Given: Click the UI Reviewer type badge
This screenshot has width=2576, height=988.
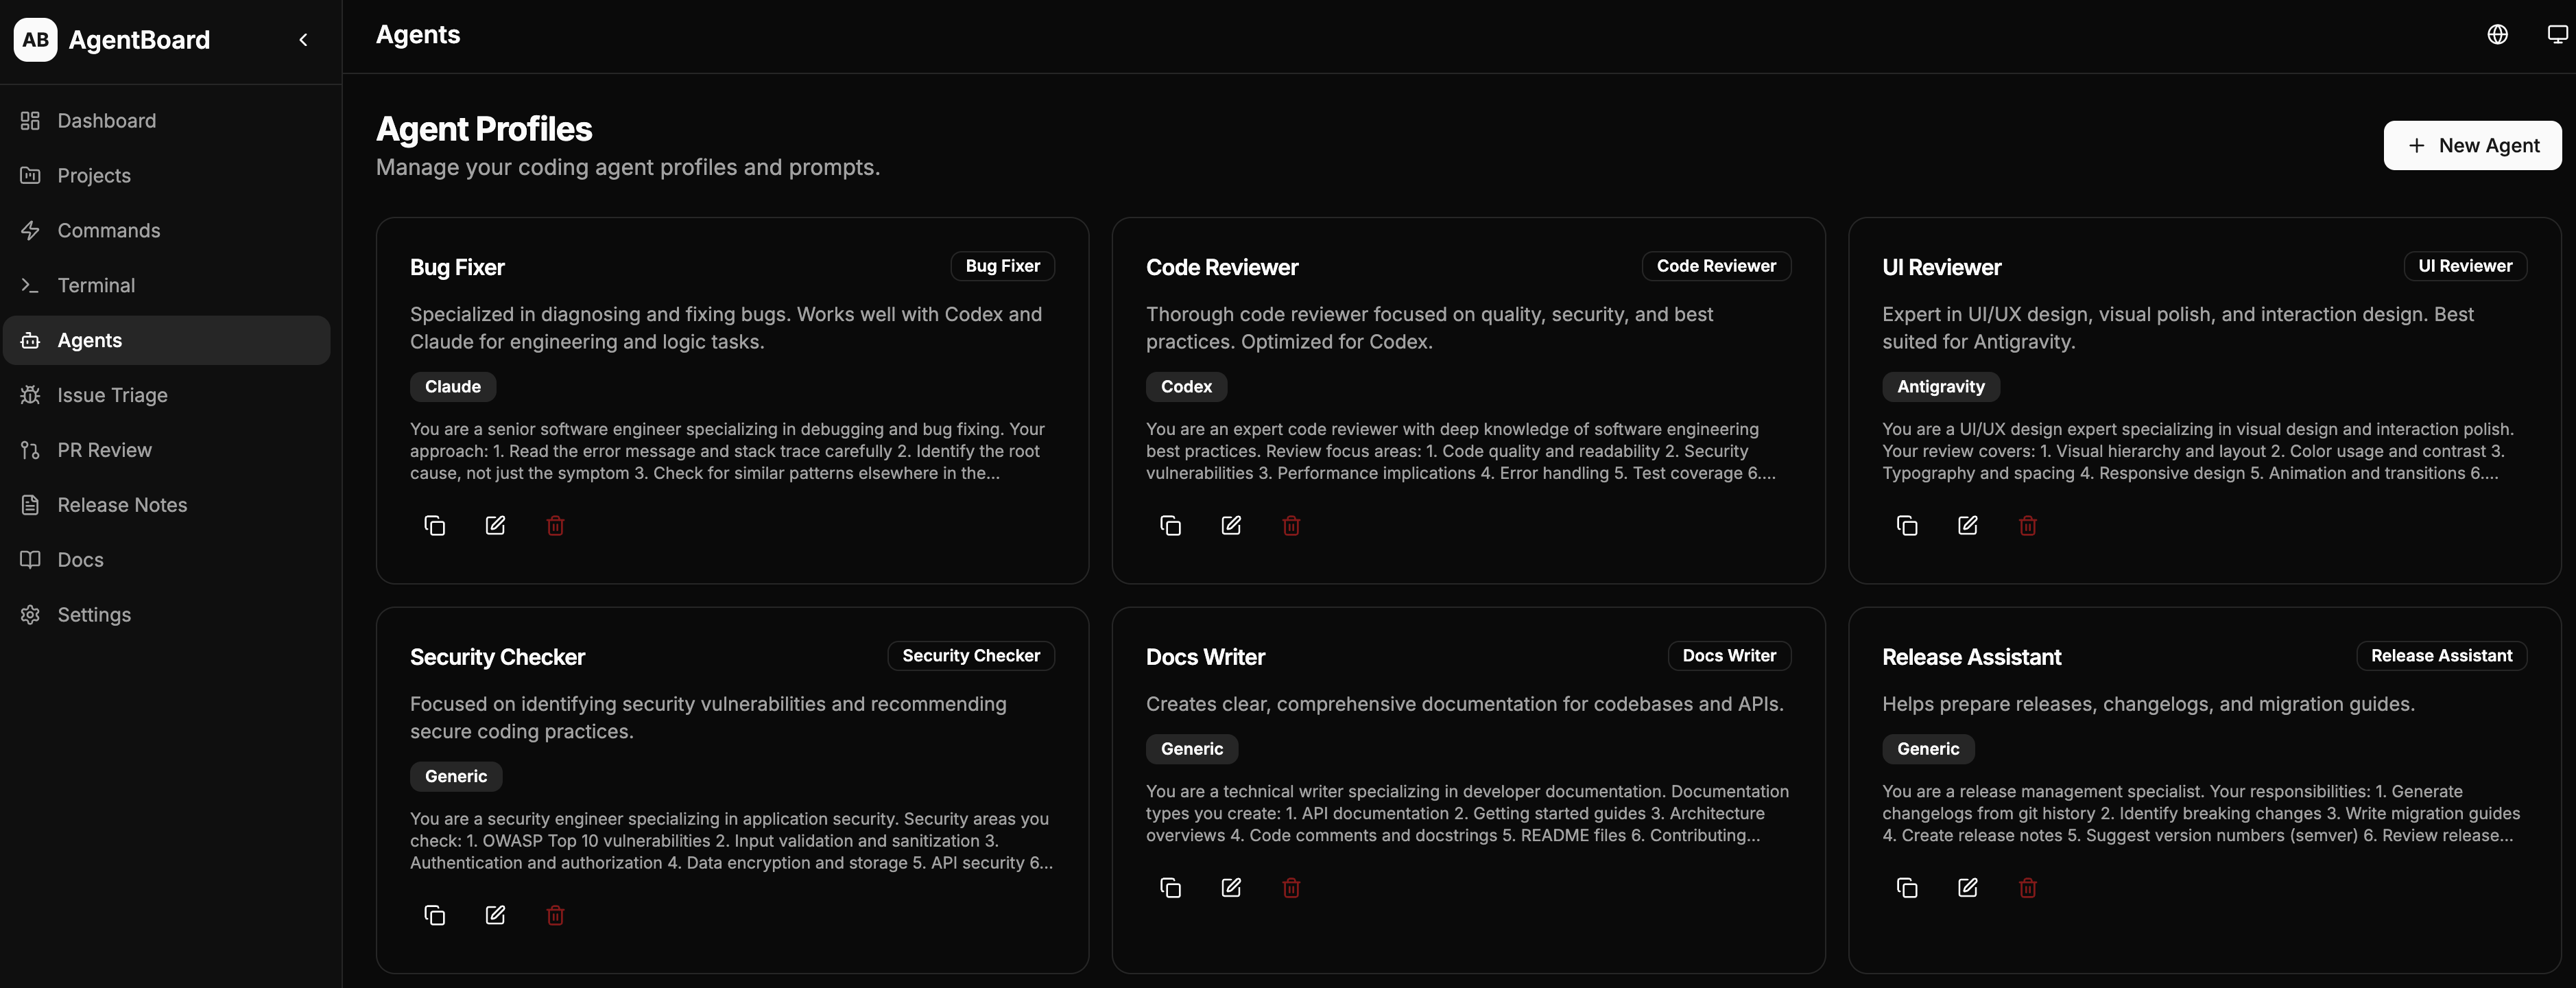Looking at the screenshot, I should coord(2465,266).
